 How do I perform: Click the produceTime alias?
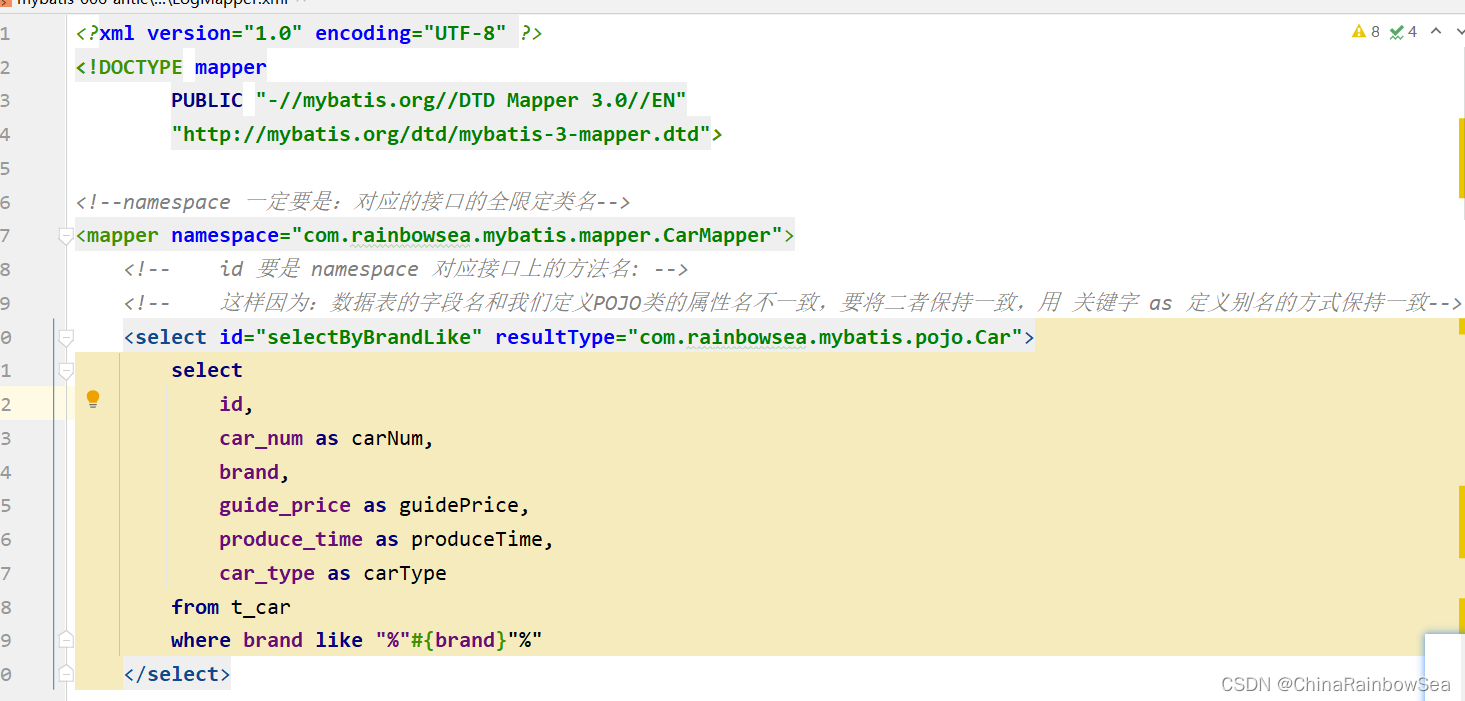tap(477, 539)
